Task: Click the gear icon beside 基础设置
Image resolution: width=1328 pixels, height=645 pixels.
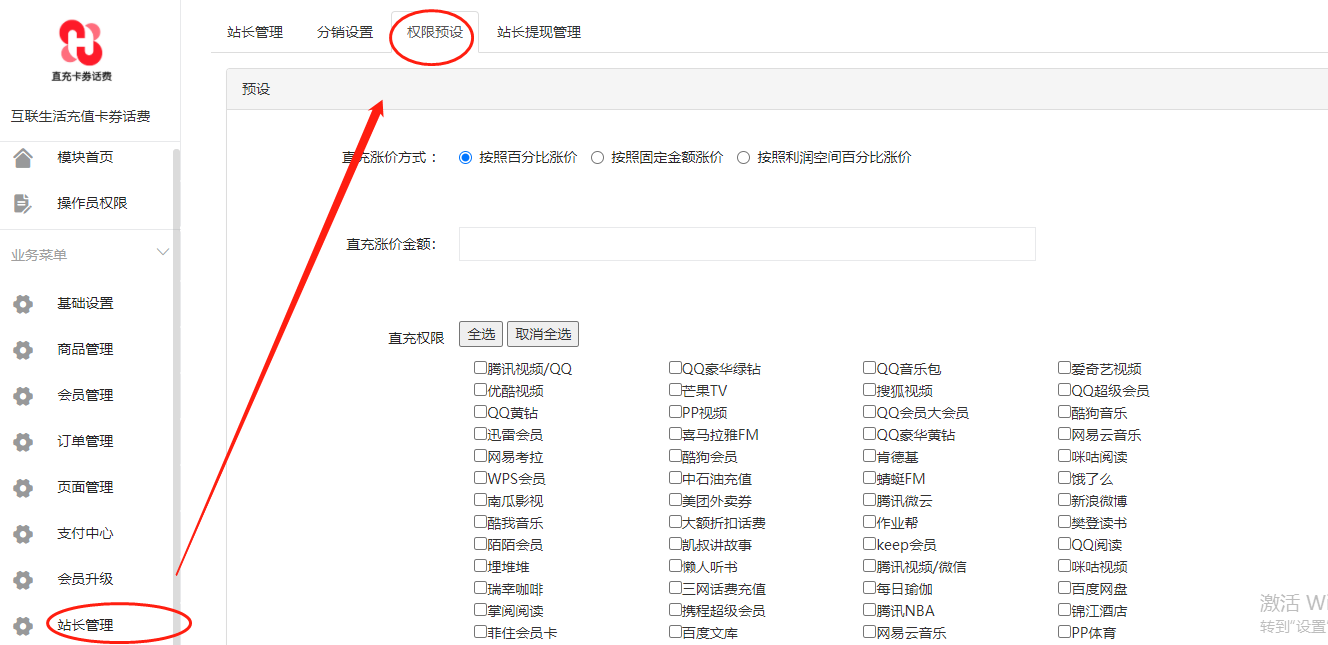Action: tap(22, 304)
